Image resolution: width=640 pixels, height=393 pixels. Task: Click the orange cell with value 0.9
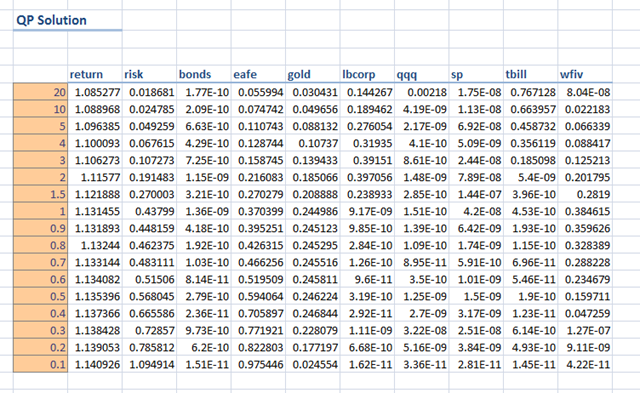point(40,228)
